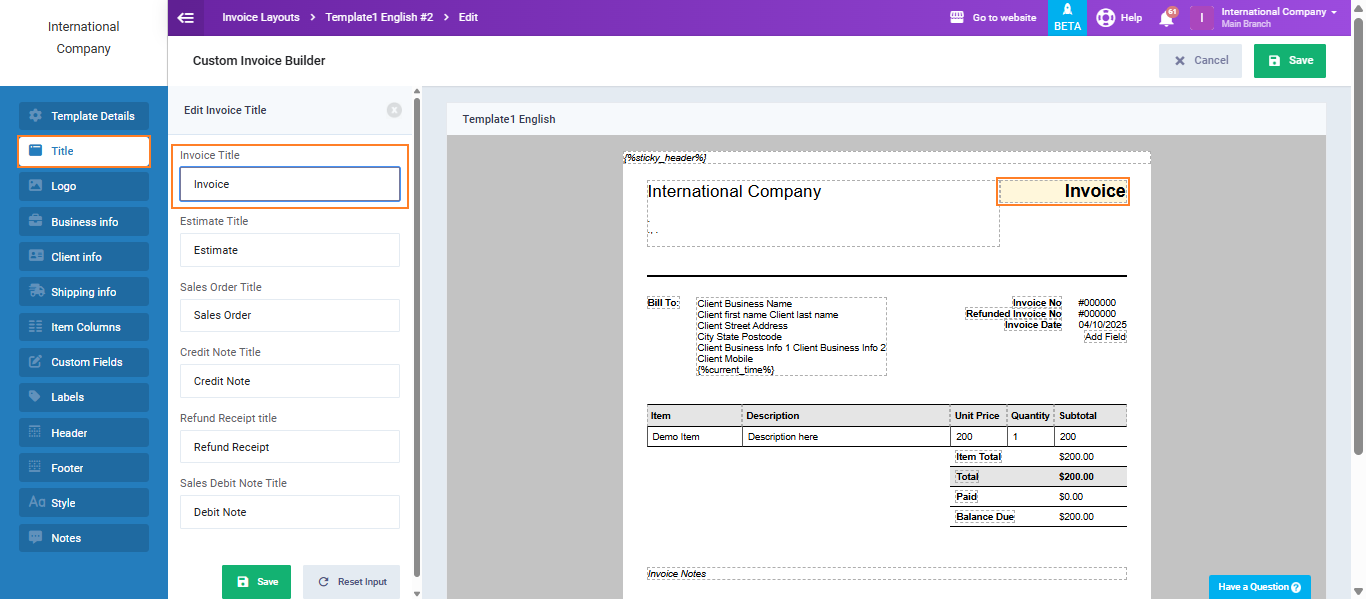The height and width of the screenshot is (599, 1366).
Task: Click the Credit Note Title field
Action: (290, 381)
